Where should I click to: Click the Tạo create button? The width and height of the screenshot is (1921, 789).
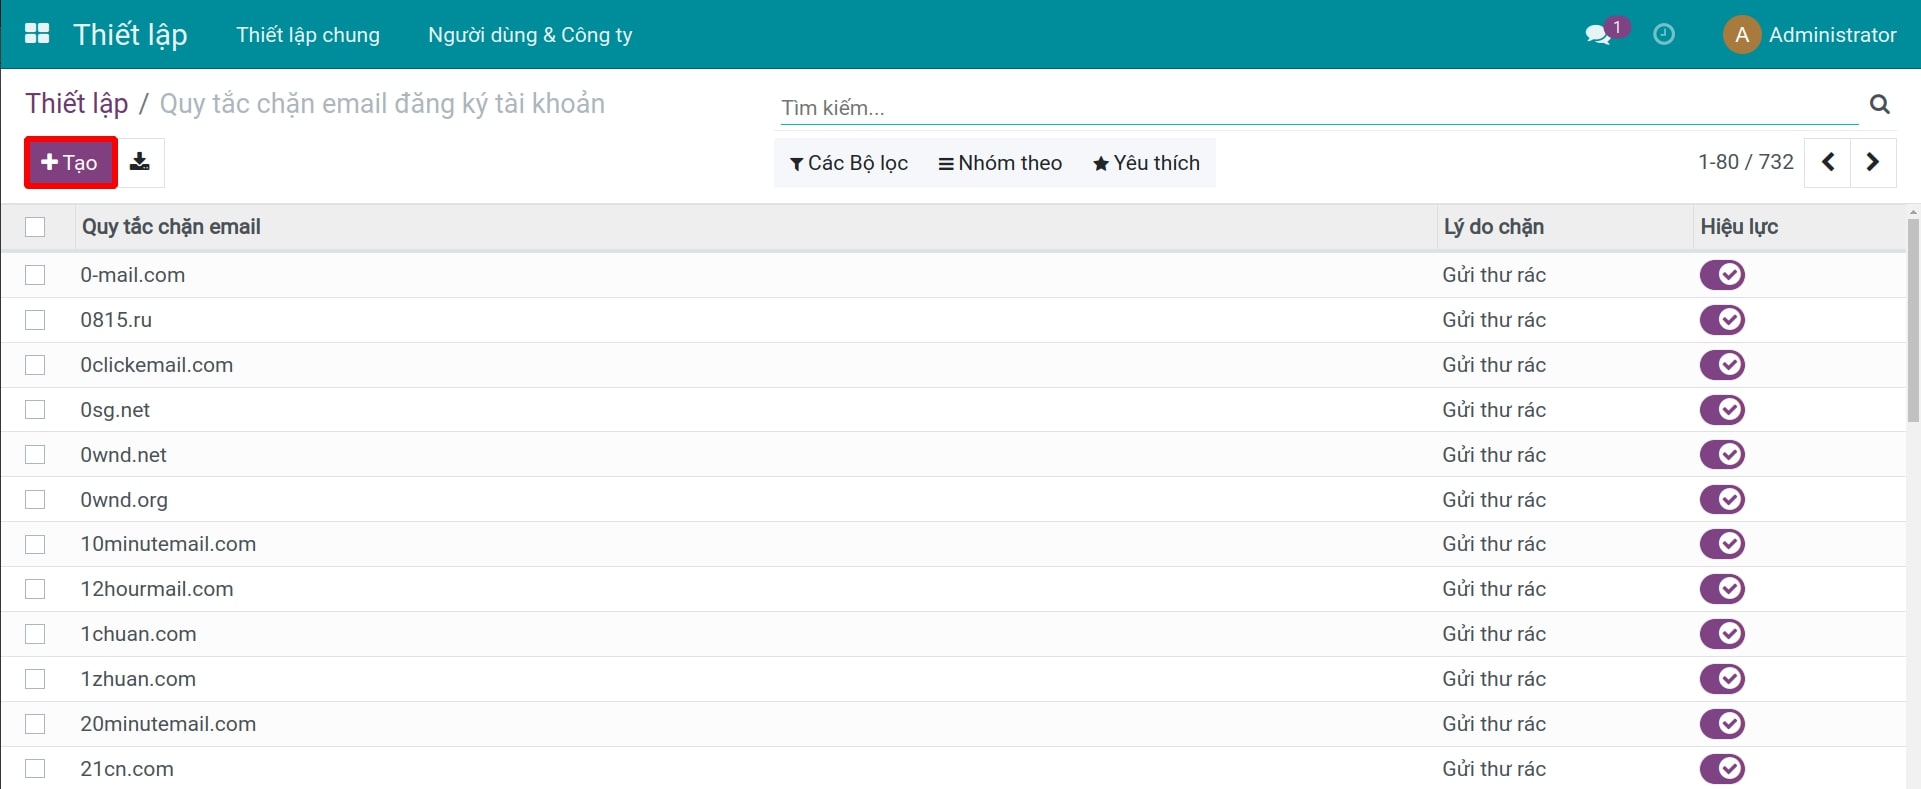point(70,162)
